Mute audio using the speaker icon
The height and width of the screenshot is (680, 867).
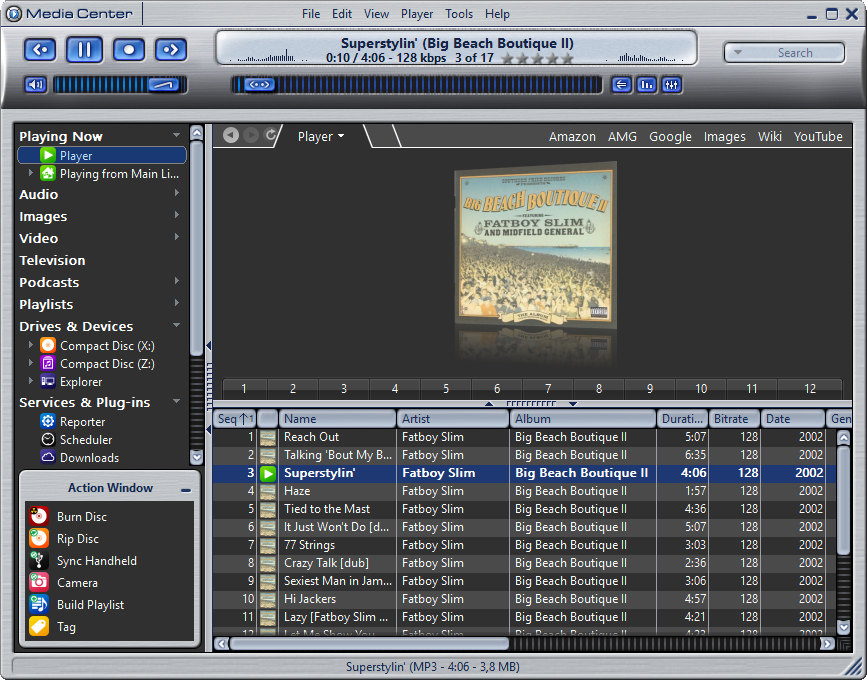click(x=35, y=85)
